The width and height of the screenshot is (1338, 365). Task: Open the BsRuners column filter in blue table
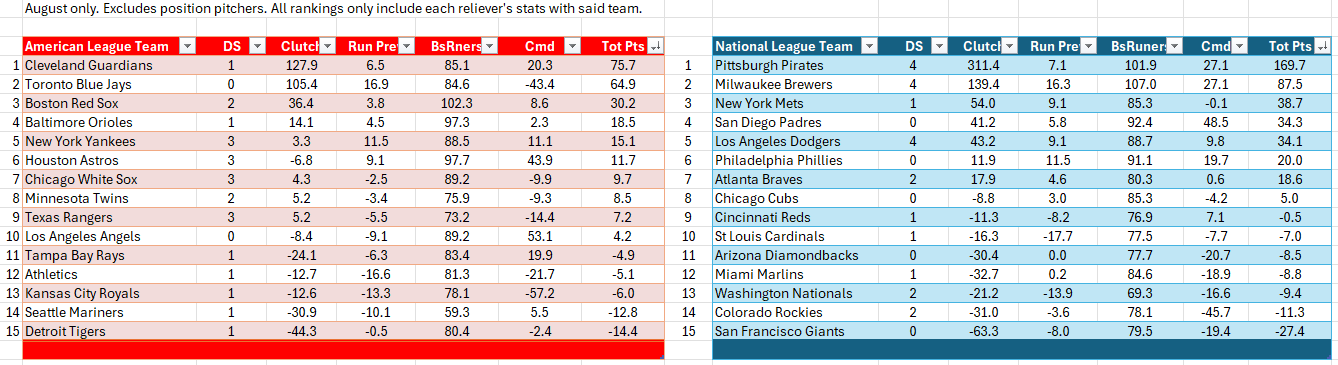(1172, 46)
